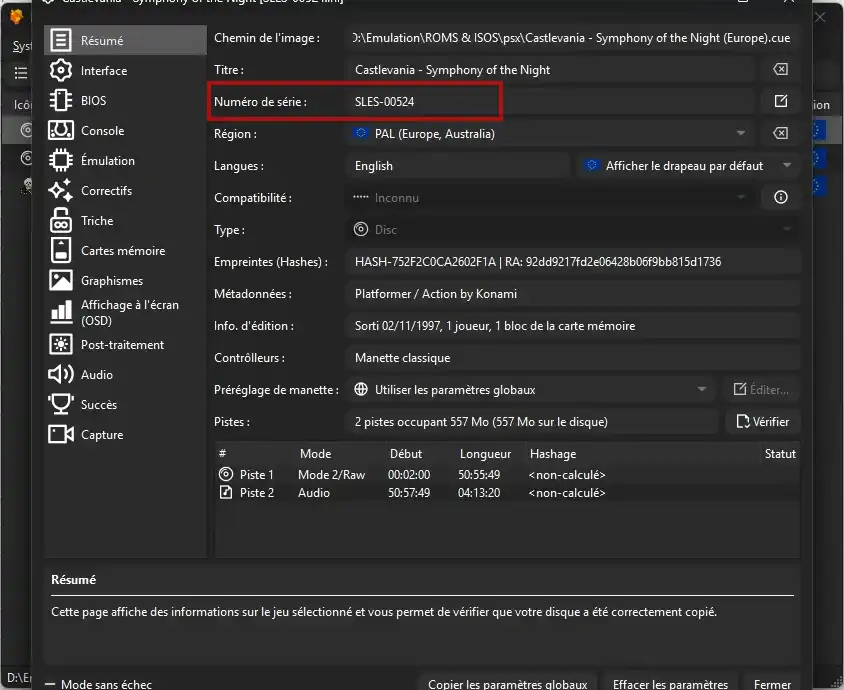Go to the Console settings page
This screenshot has width=844, height=690.
[x=125, y=131]
